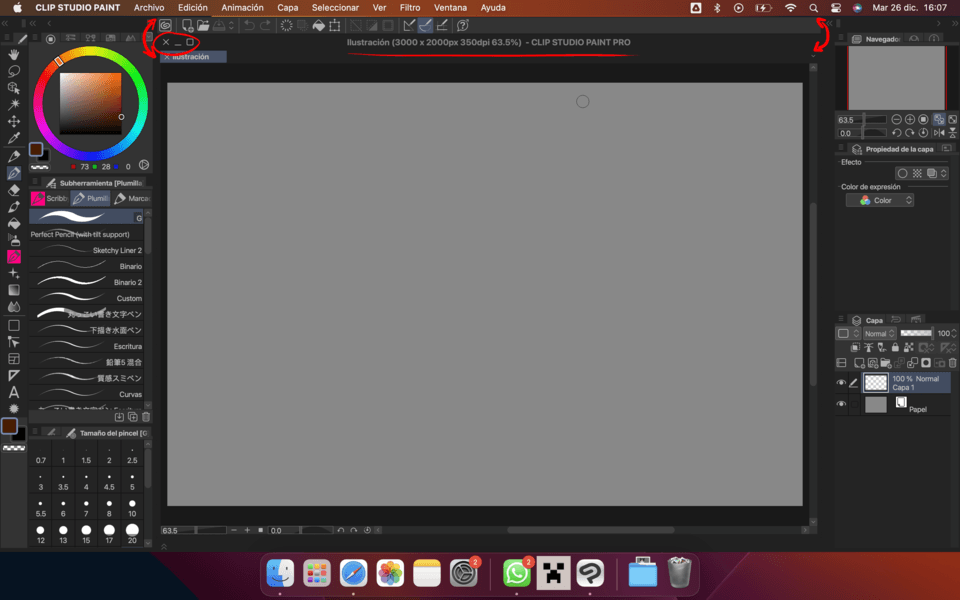Screen dimensions: 960x600
Task: Open the palette color dropdown in Capa panel
Action: [x=847, y=334]
